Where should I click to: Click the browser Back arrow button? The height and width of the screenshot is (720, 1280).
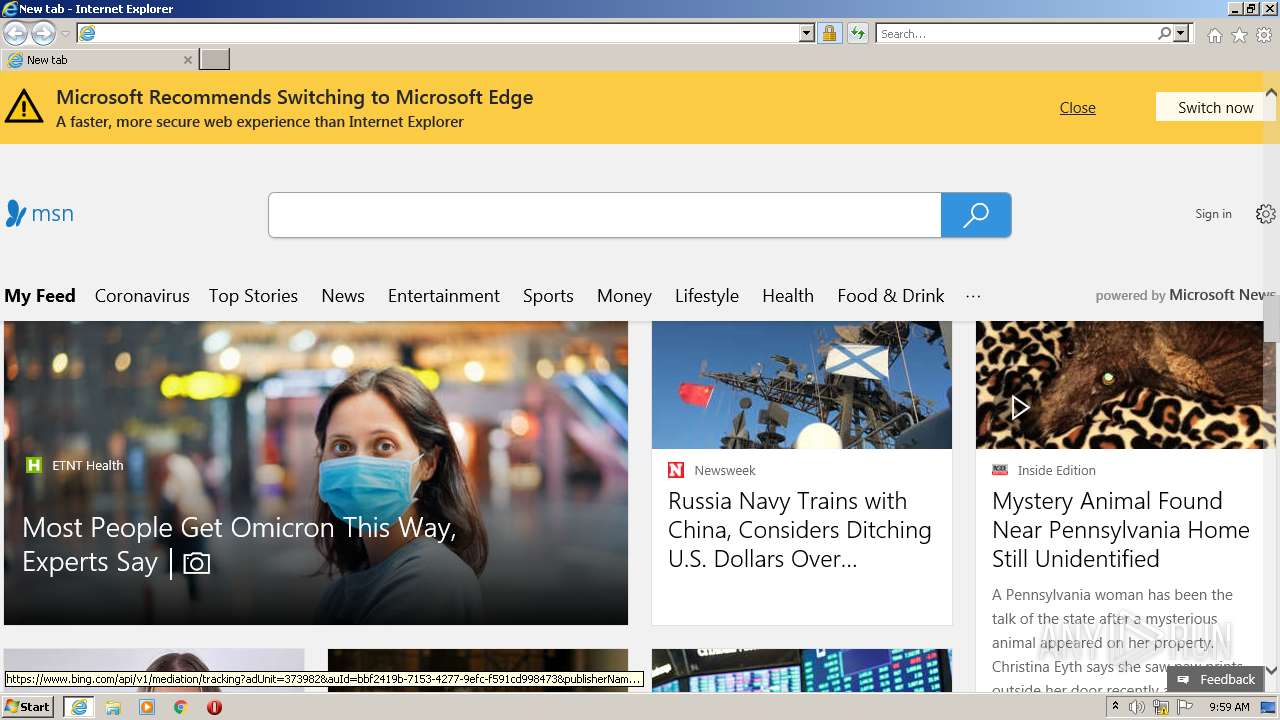(15, 34)
